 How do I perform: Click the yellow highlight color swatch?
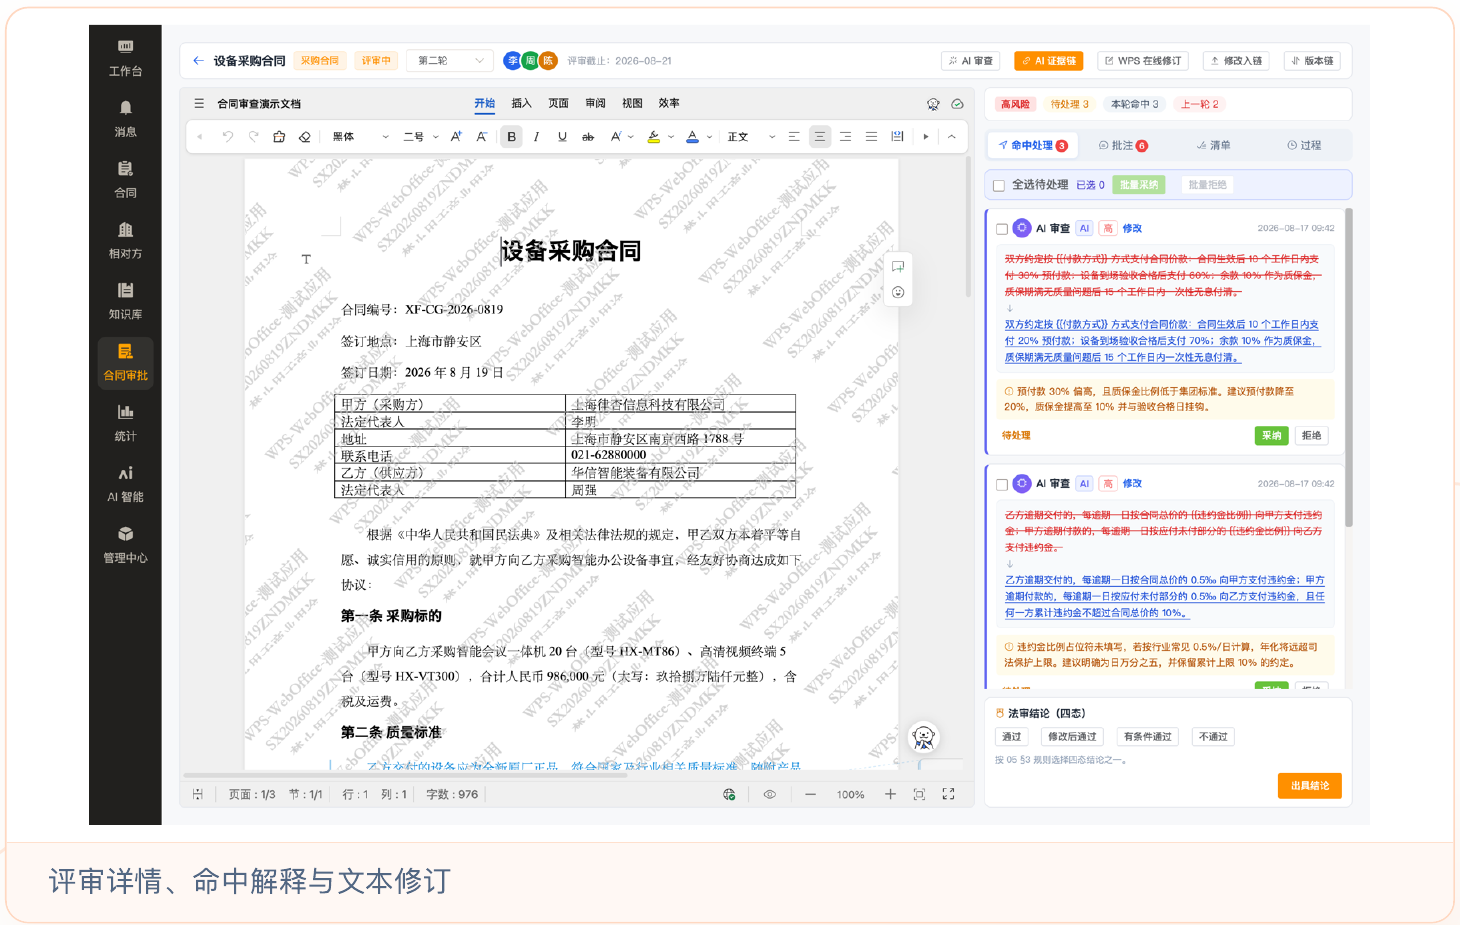(x=654, y=137)
